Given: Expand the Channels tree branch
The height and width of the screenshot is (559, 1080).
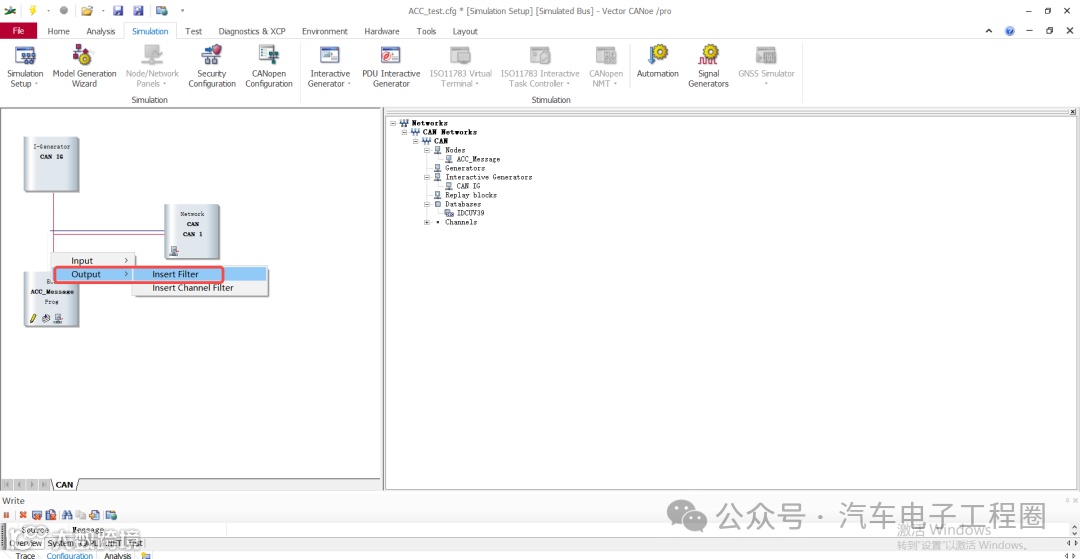Looking at the screenshot, I should pyautogui.click(x=427, y=222).
